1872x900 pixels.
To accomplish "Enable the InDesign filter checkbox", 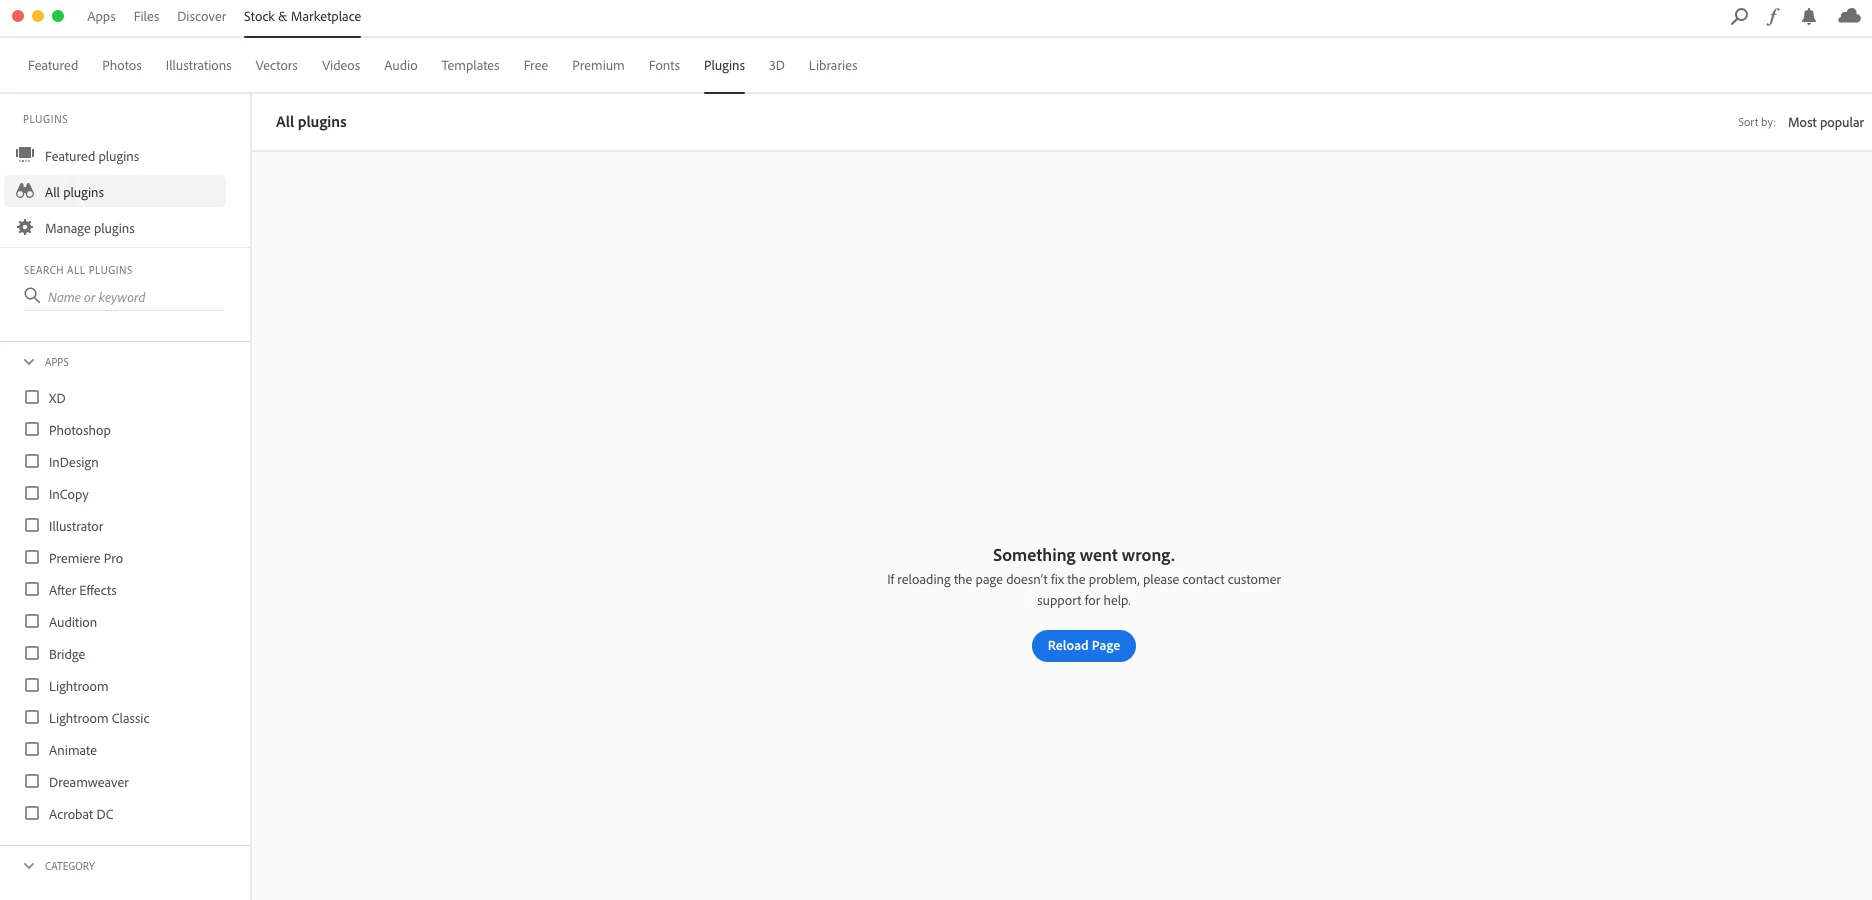I will point(32,461).
